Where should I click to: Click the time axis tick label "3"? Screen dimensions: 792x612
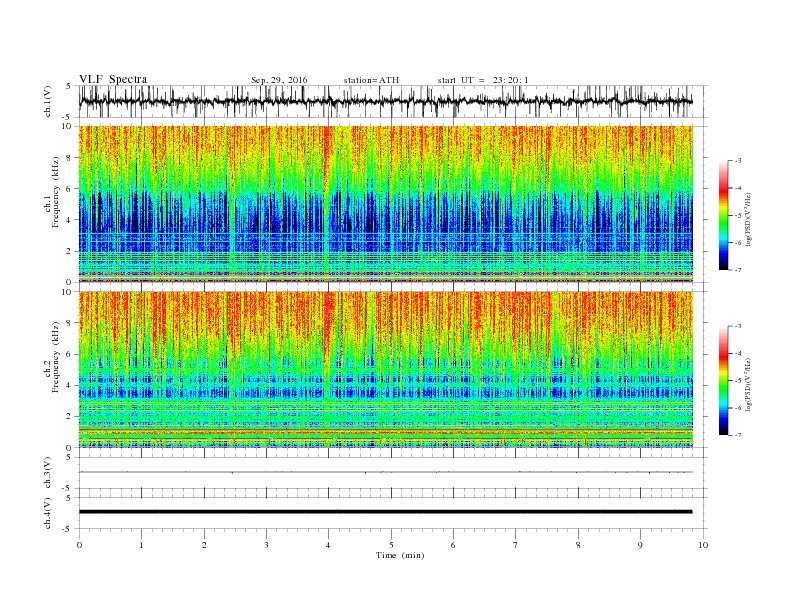(266, 545)
